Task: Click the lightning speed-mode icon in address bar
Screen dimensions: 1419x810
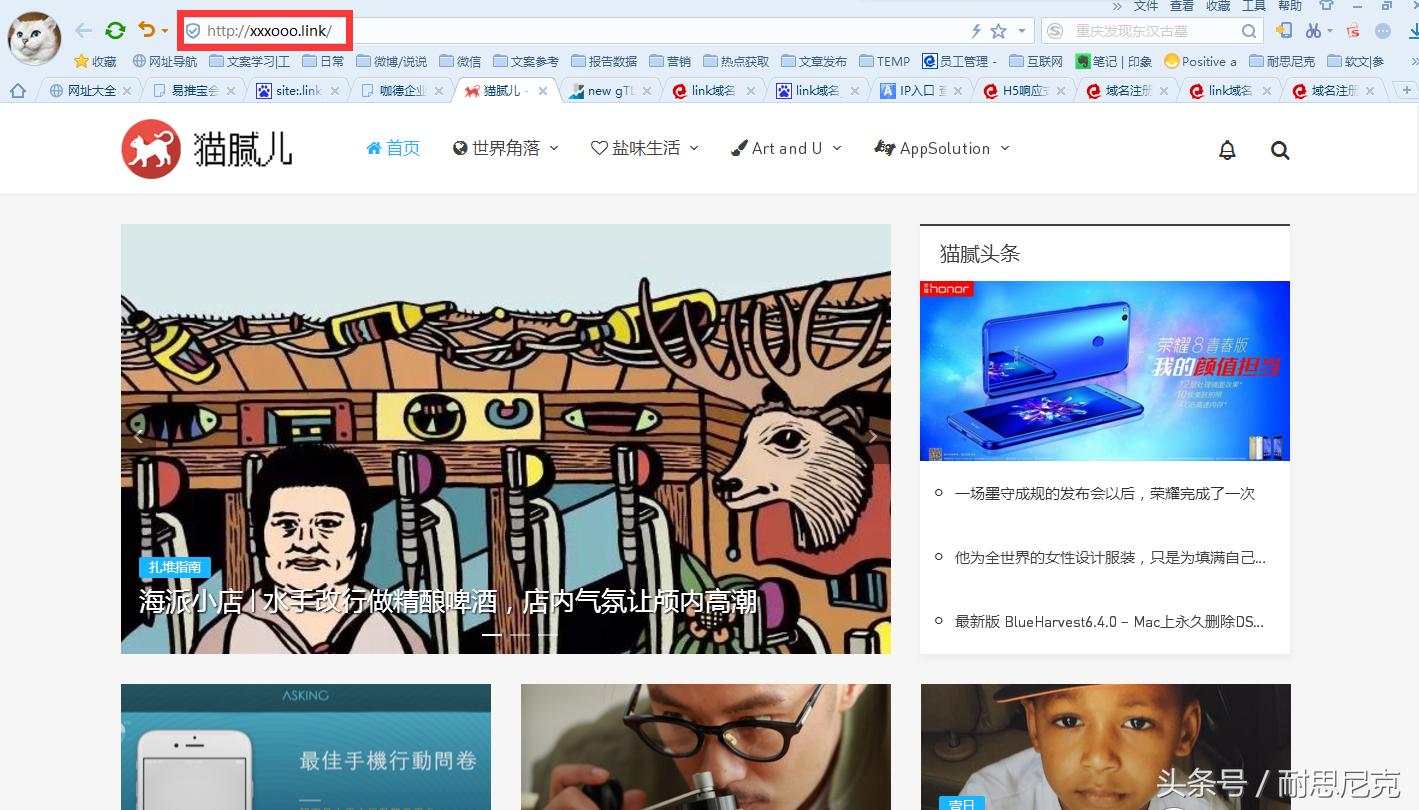Action: pos(976,30)
